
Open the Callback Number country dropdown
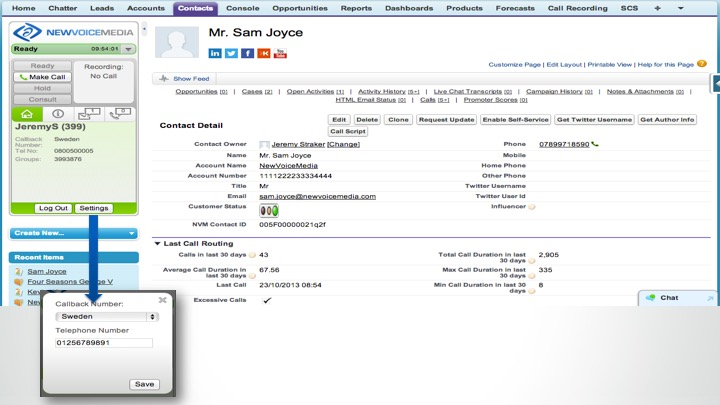[107, 316]
